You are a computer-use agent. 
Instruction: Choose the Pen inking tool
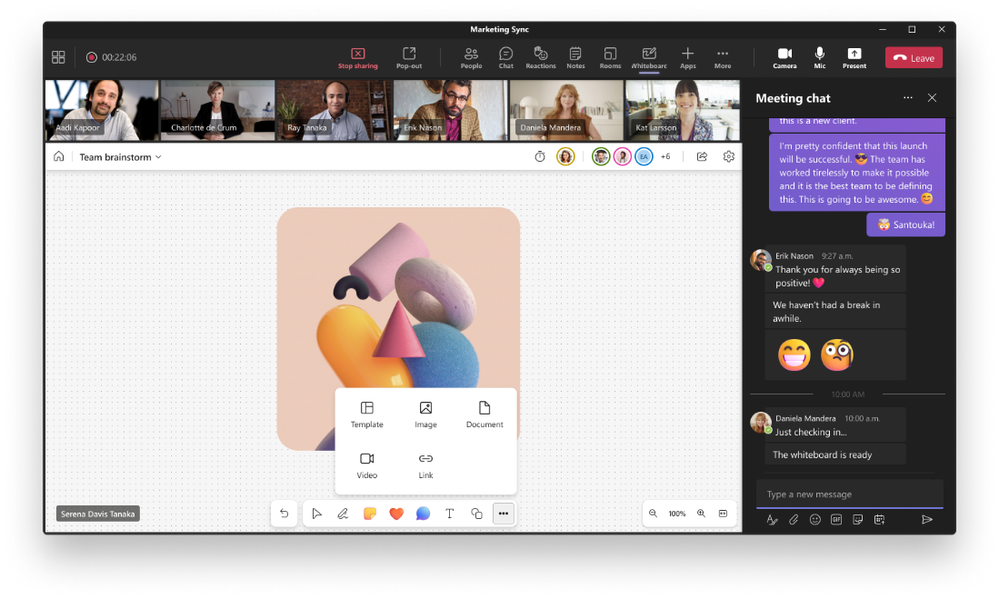click(343, 514)
